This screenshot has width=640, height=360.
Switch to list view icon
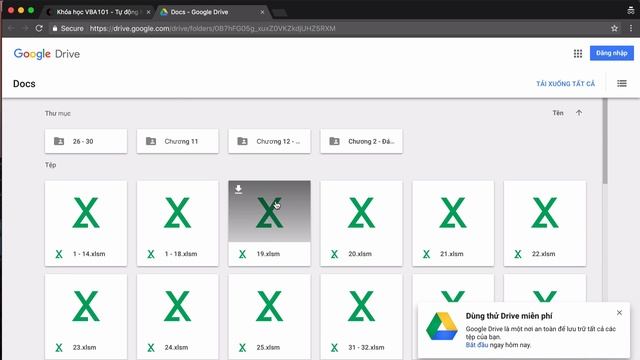pos(622,83)
